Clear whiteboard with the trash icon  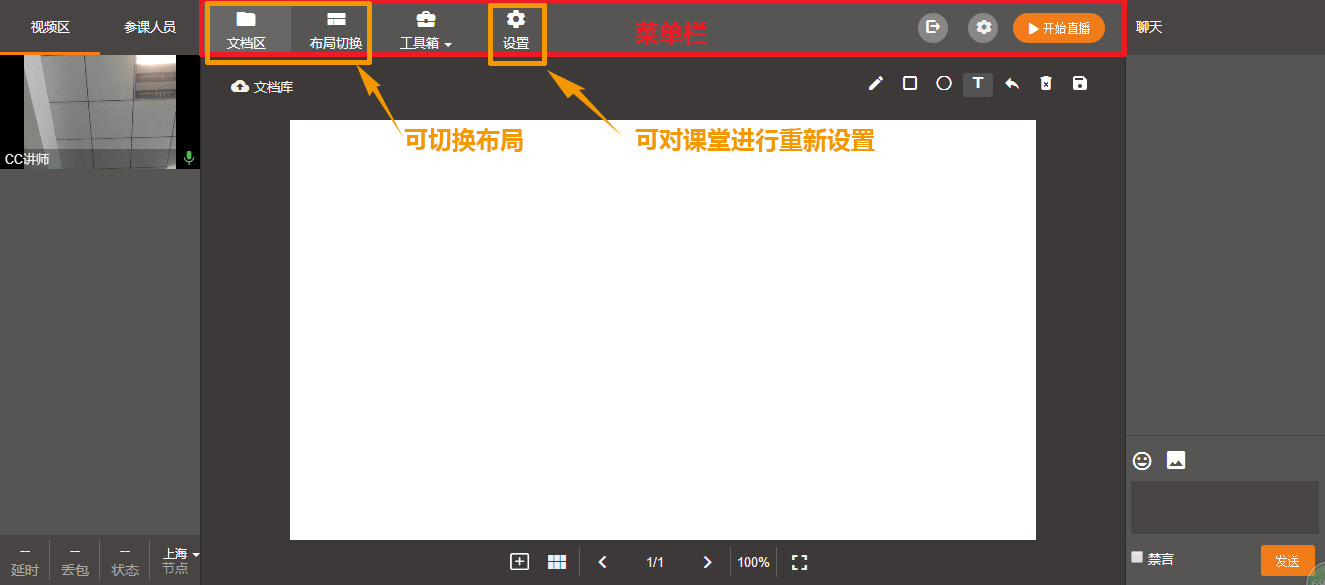(1046, 84)
